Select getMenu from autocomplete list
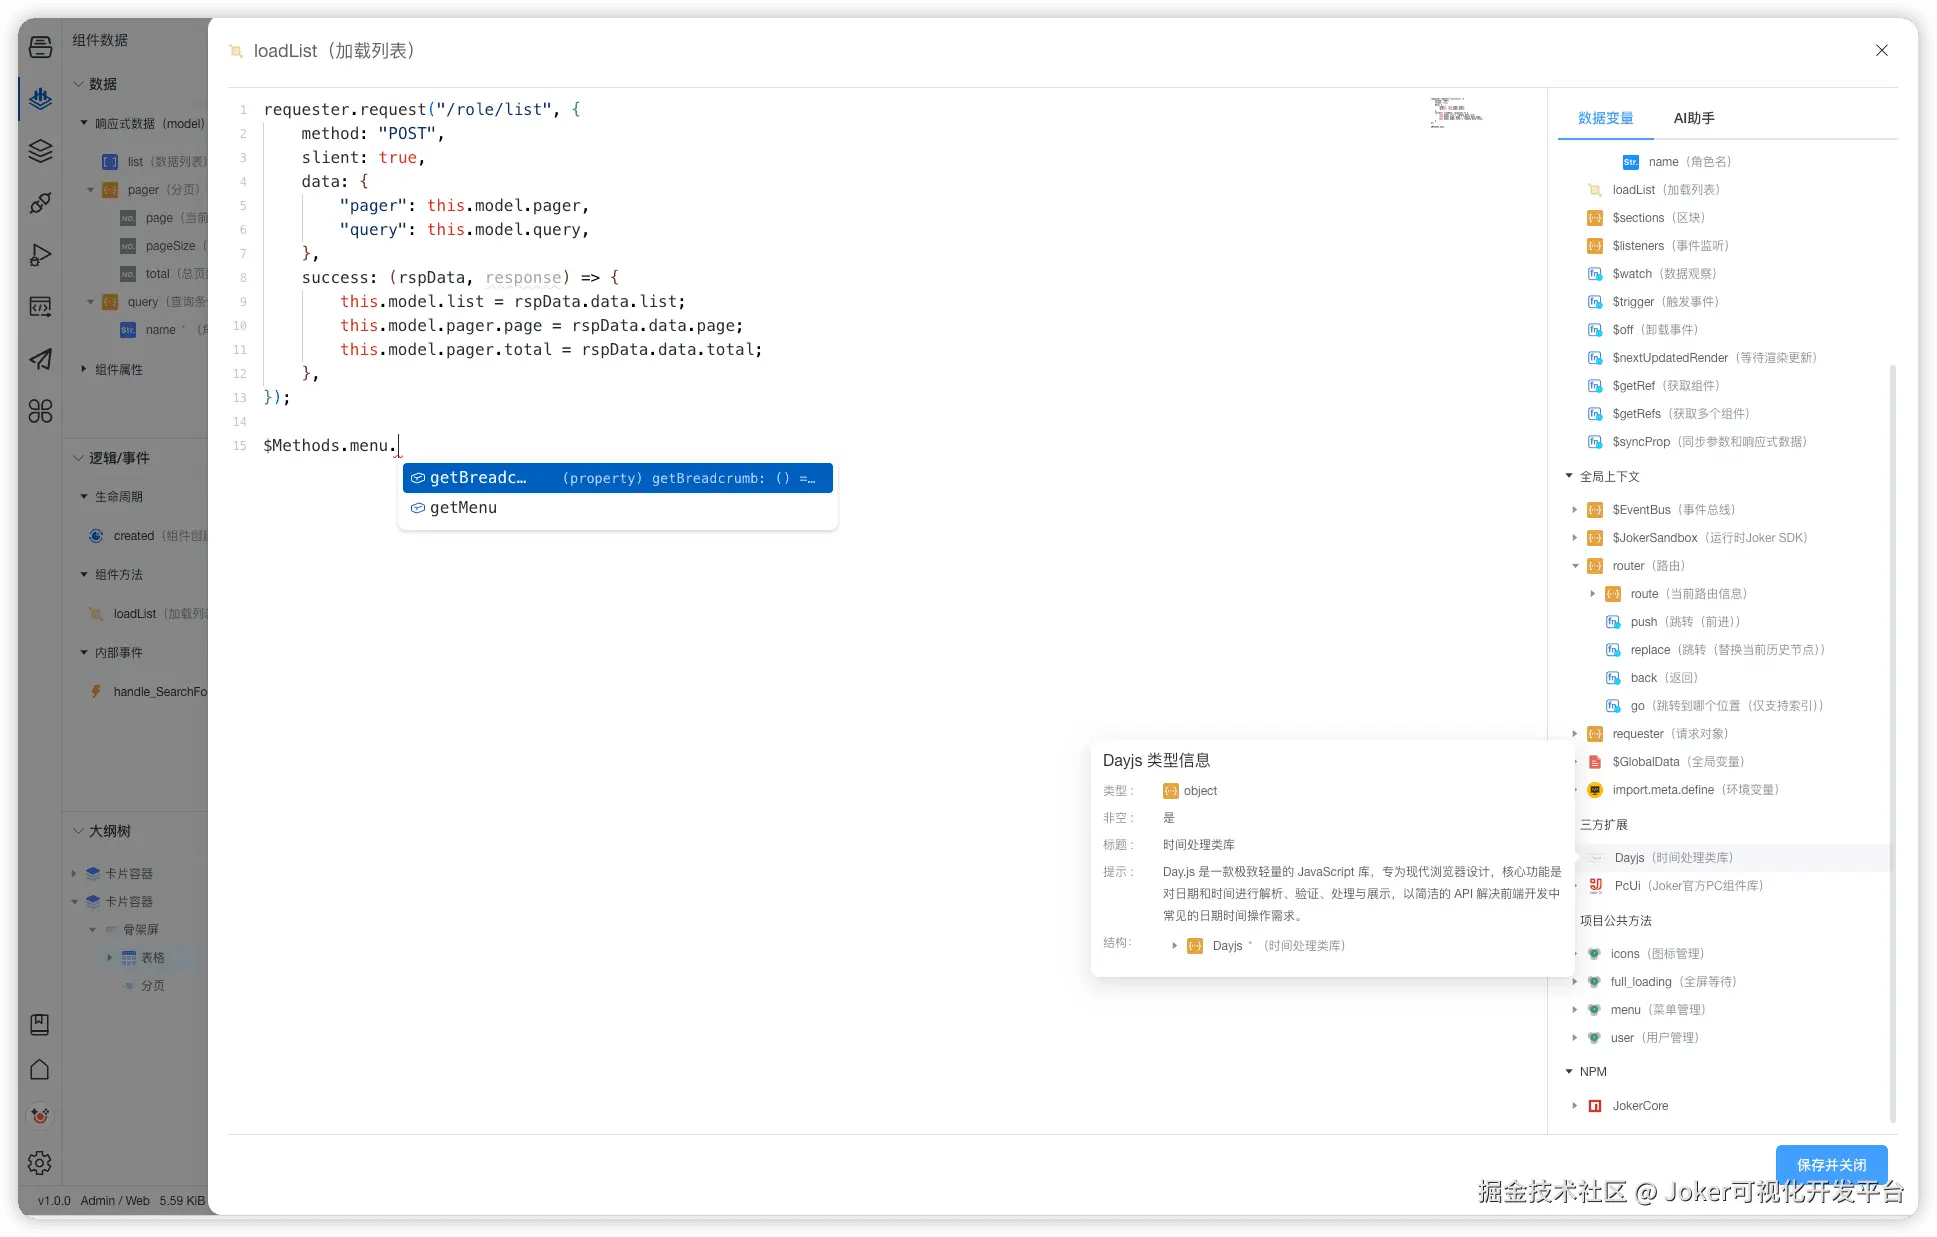Image resolution: width=1937 pixels, height=1237 pixels. [463, 508]
